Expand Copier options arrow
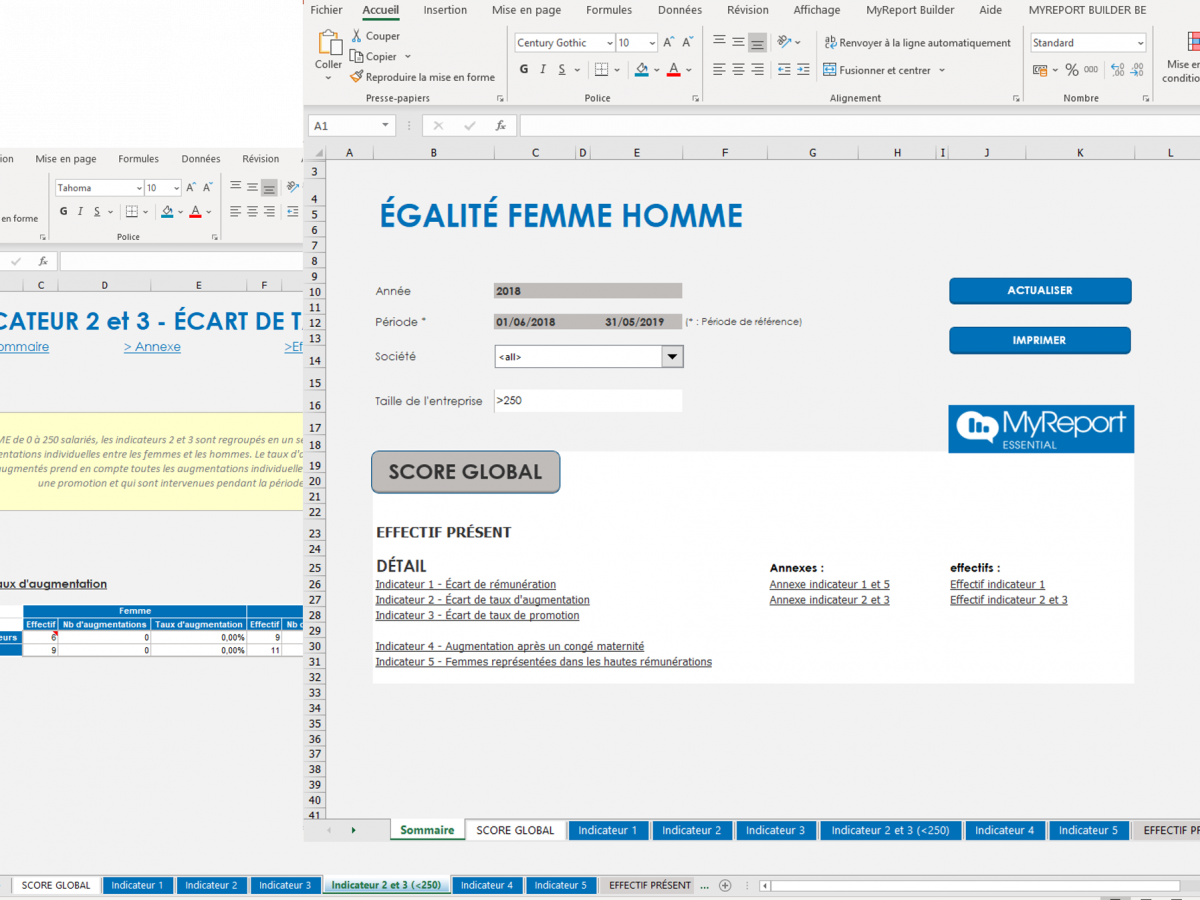The image size is (1200, 900). click(407, 57)
